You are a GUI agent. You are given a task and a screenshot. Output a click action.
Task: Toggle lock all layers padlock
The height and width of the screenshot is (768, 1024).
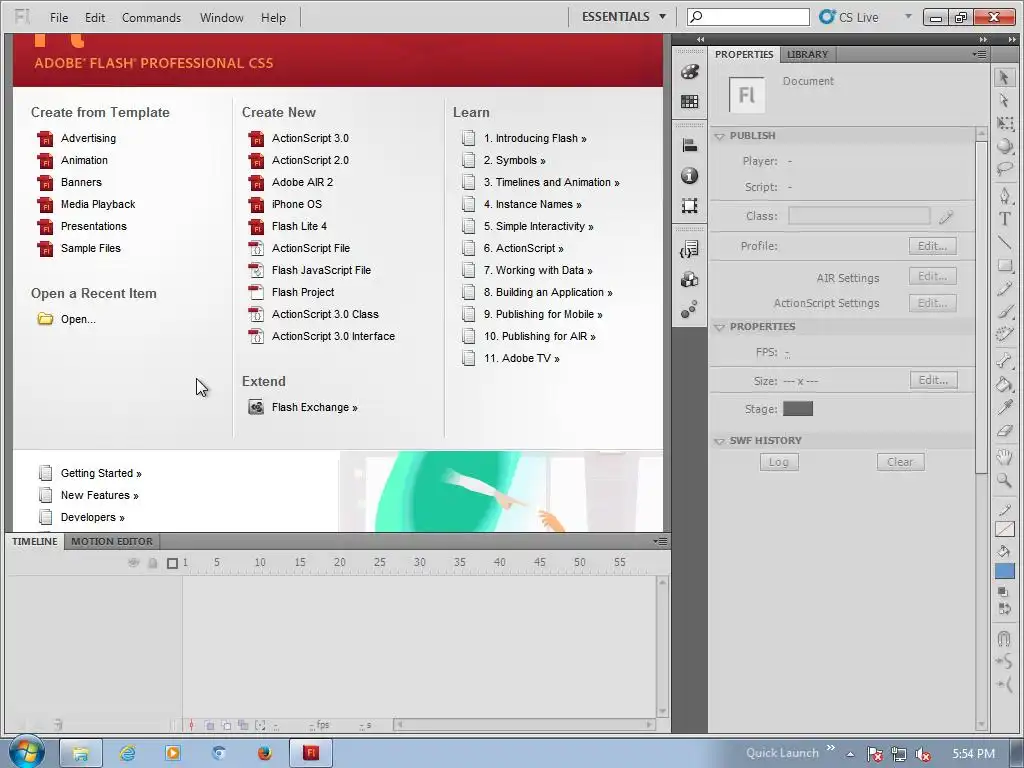click(x=153, y=562)
